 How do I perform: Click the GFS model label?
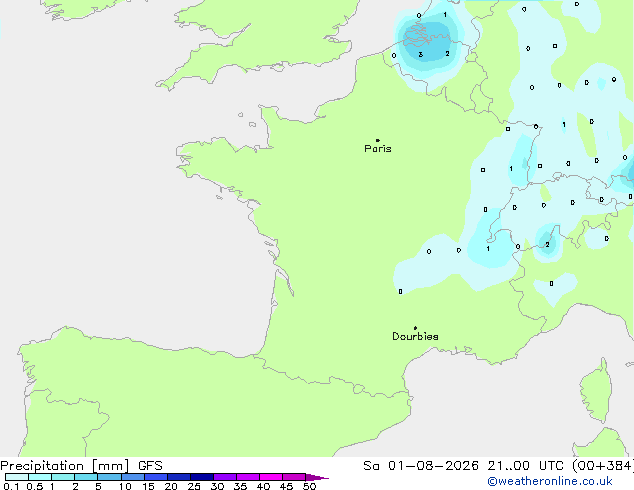pos(150,466)
